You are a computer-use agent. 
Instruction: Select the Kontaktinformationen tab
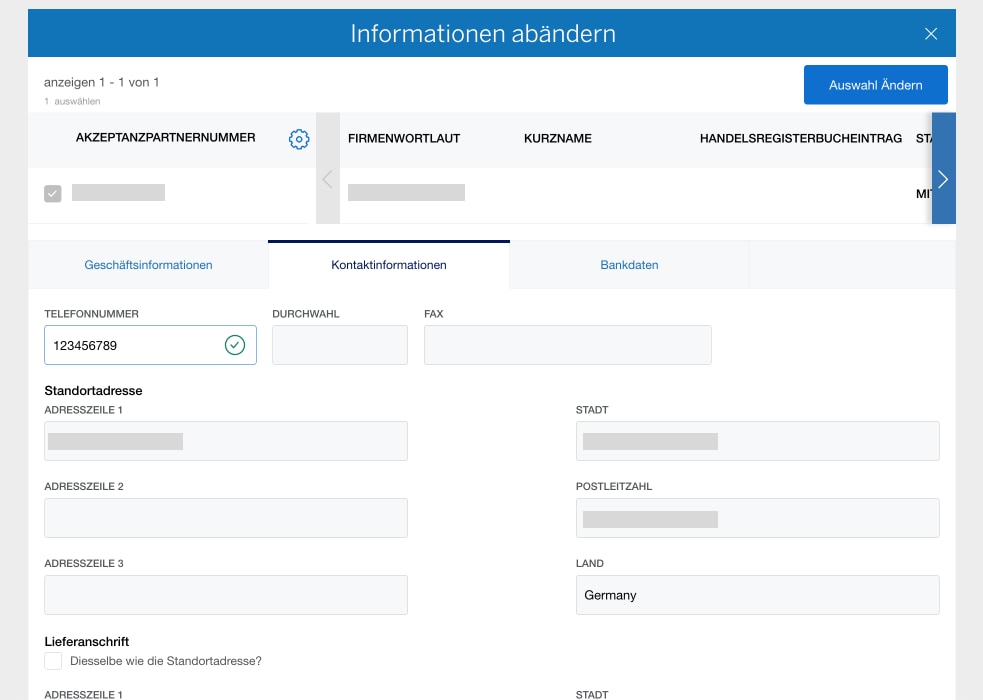click(x=388, y=264)
